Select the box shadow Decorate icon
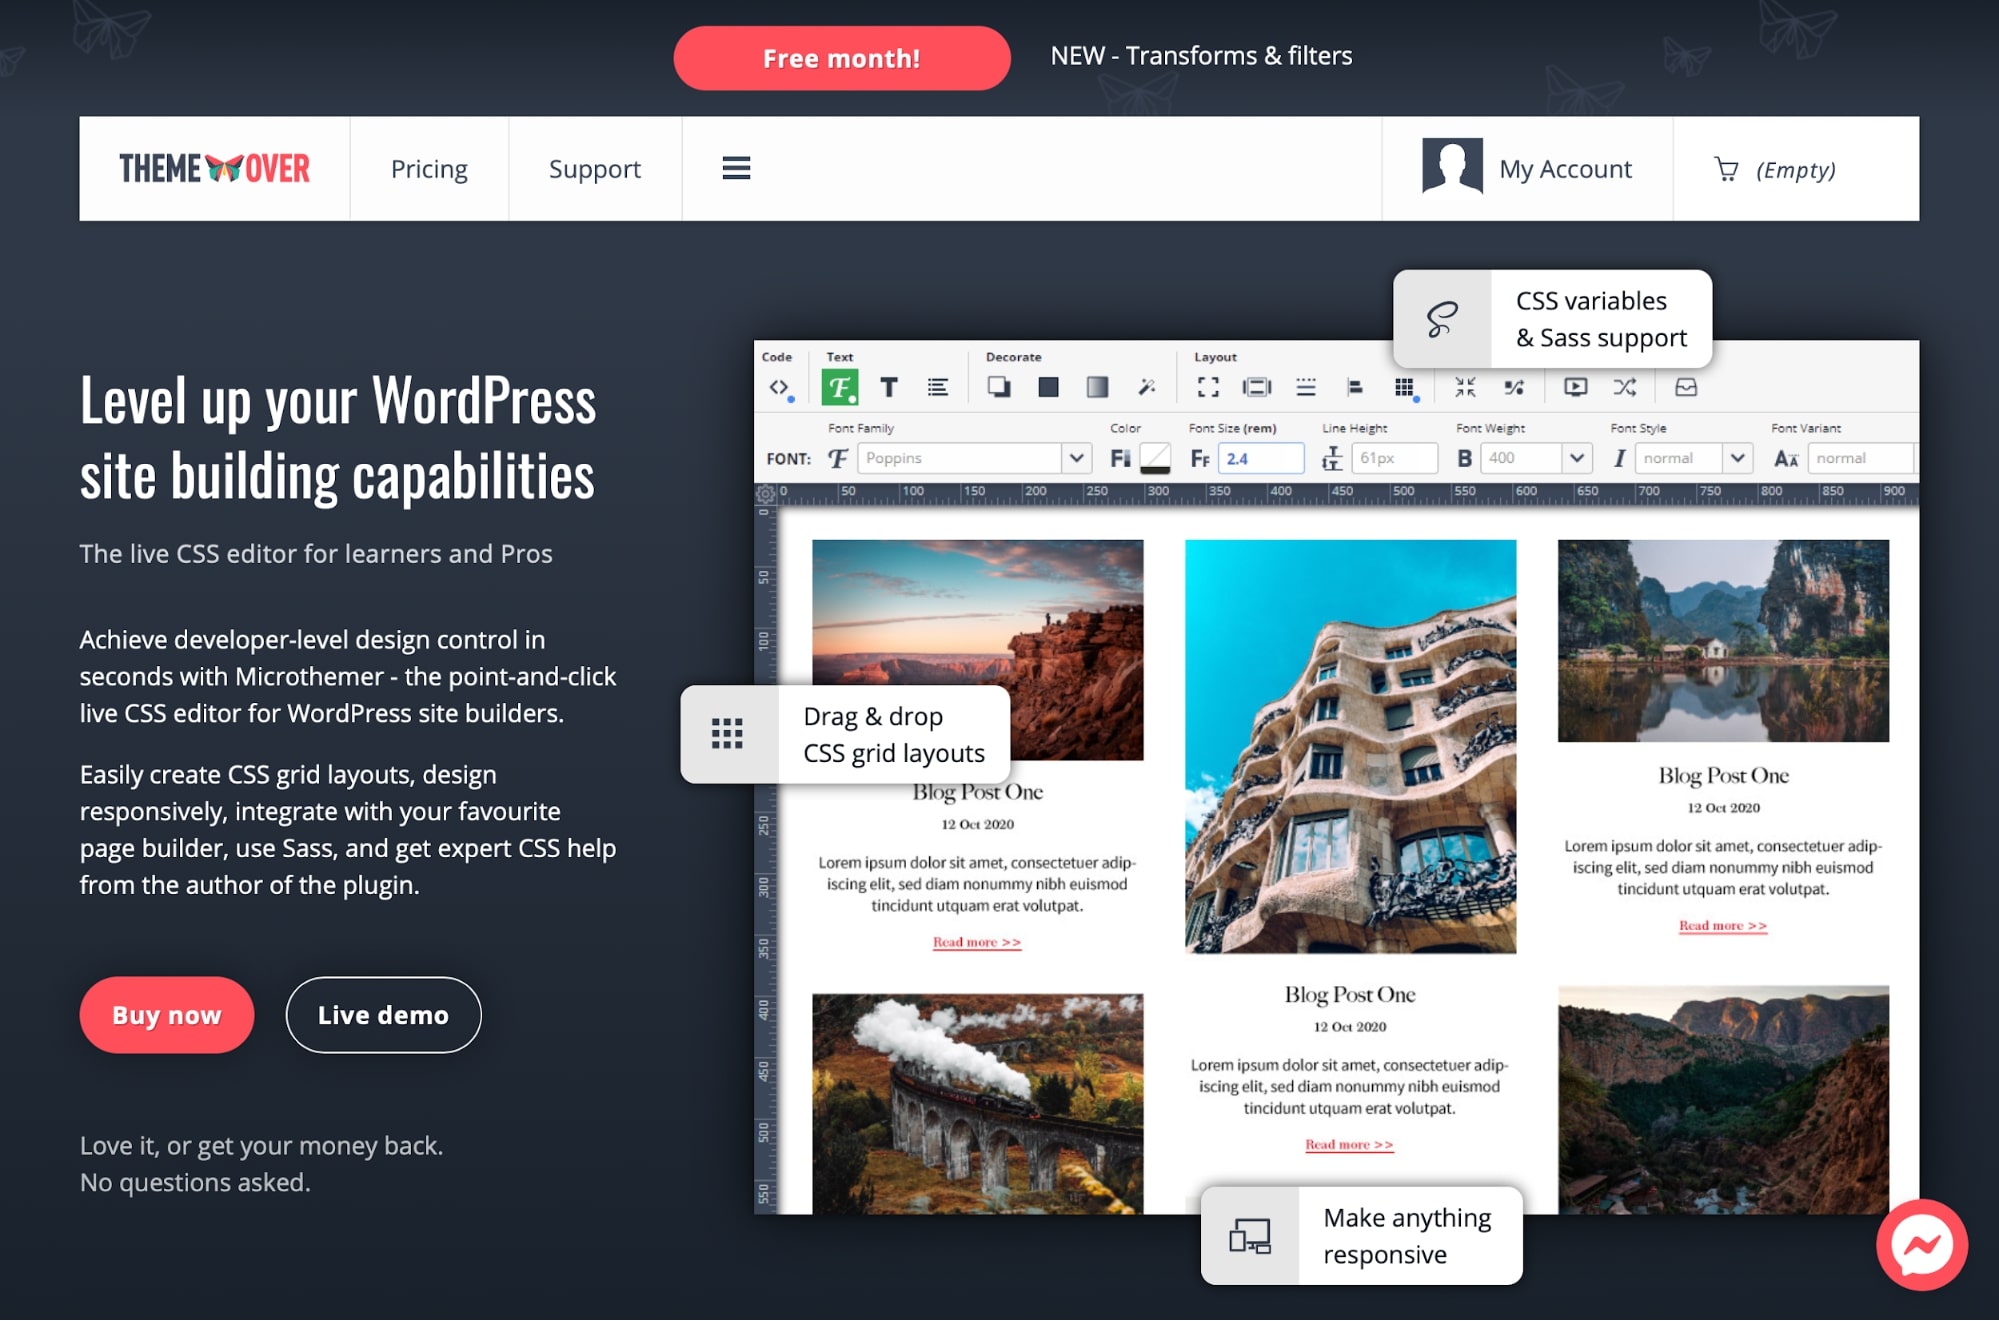The height and width of the screenshot is (1321, 1999). pyautogui.click(x=998, y=387)
